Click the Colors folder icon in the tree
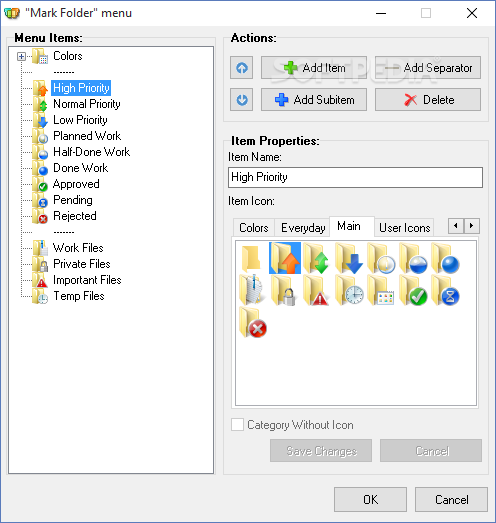This screenshot has width=496, height=523. click(x=40, y=56)
